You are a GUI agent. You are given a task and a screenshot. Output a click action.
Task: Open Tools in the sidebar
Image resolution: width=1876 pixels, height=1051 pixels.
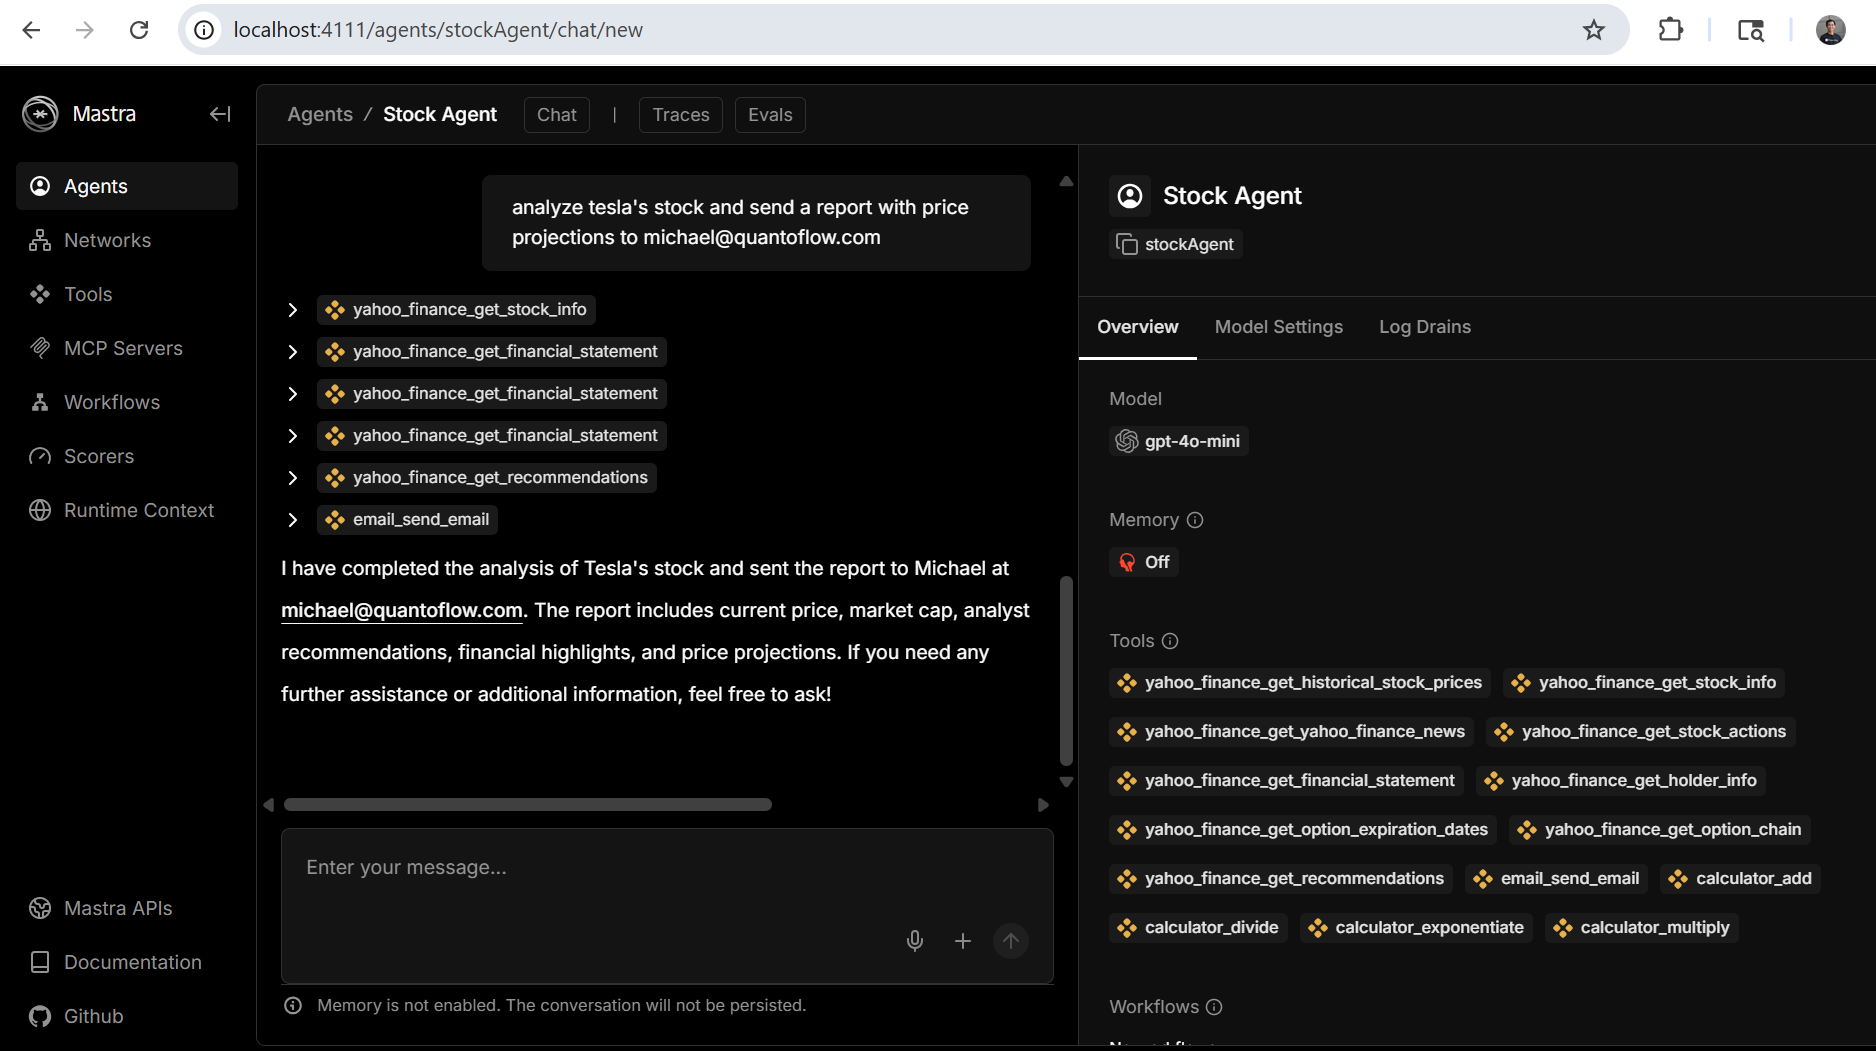[127, 294]
